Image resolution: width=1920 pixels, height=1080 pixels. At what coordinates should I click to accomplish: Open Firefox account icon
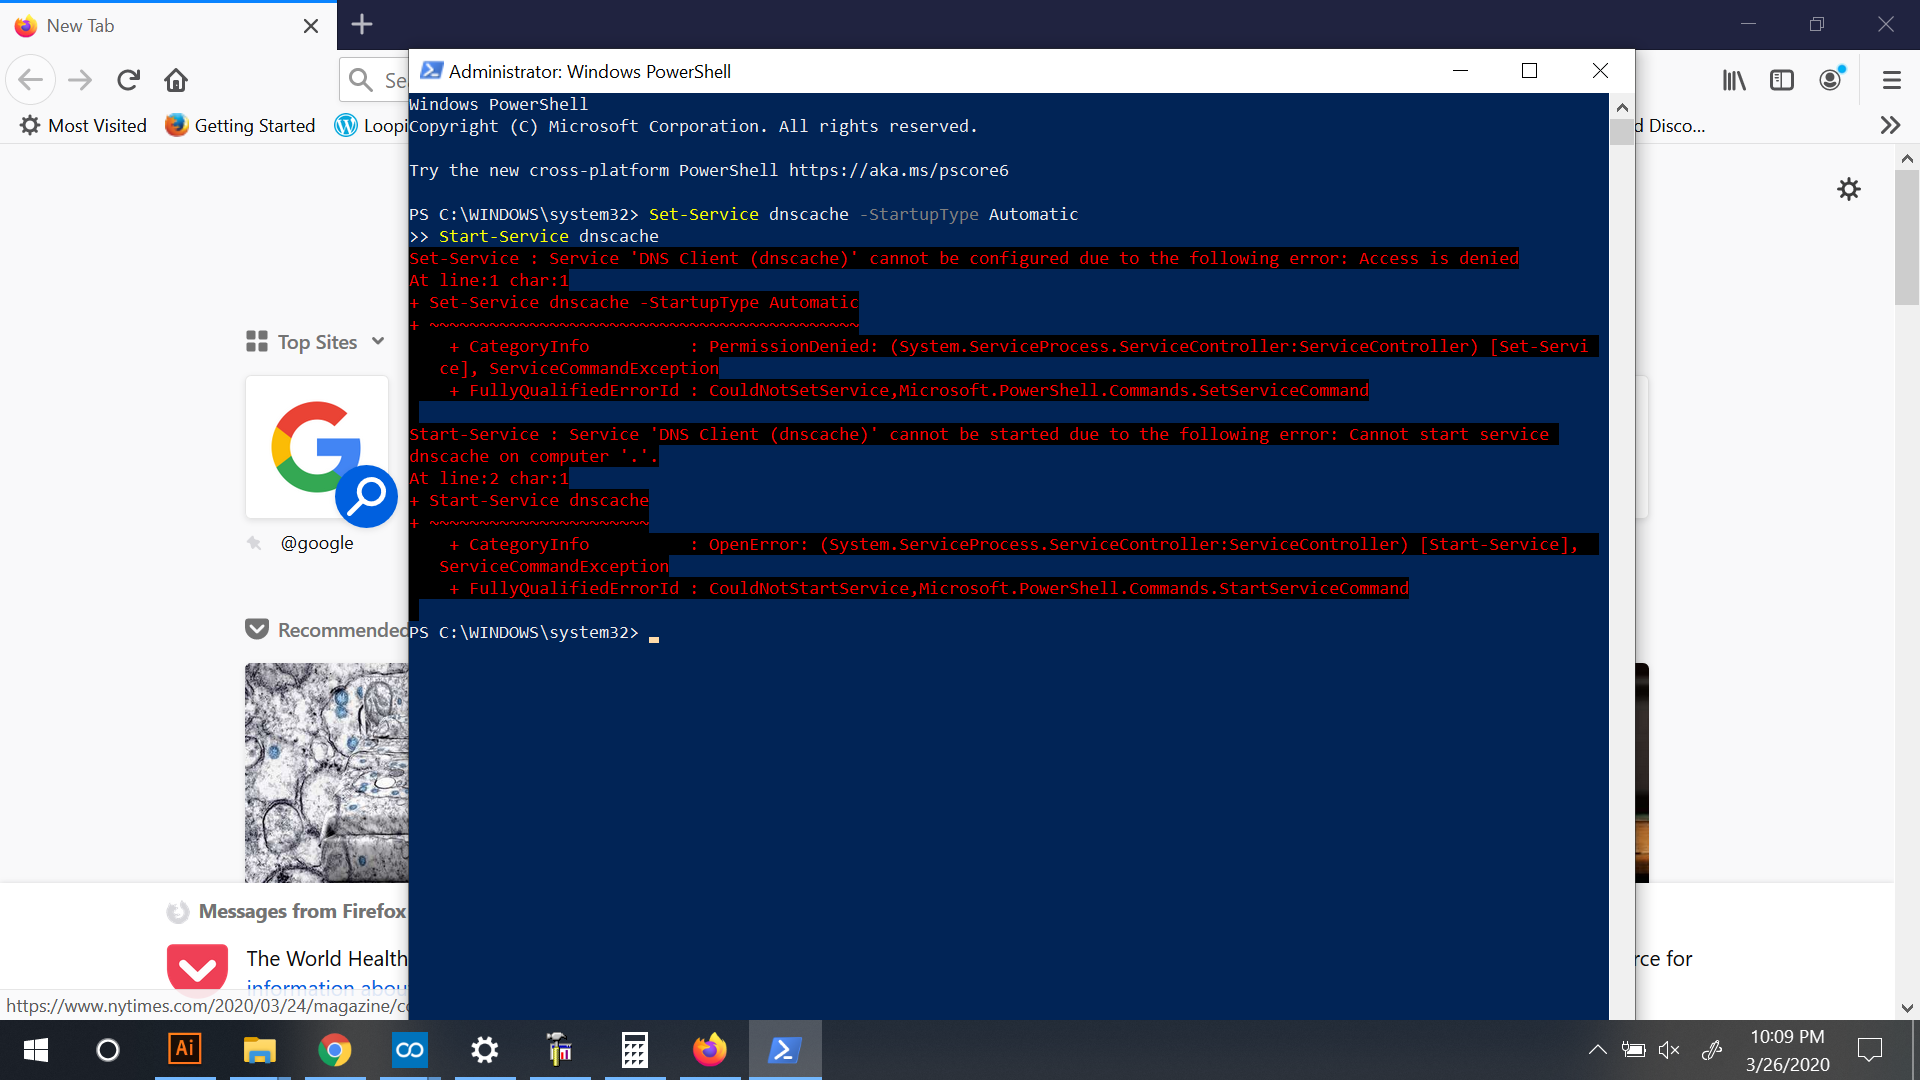tap(1830, 80)
